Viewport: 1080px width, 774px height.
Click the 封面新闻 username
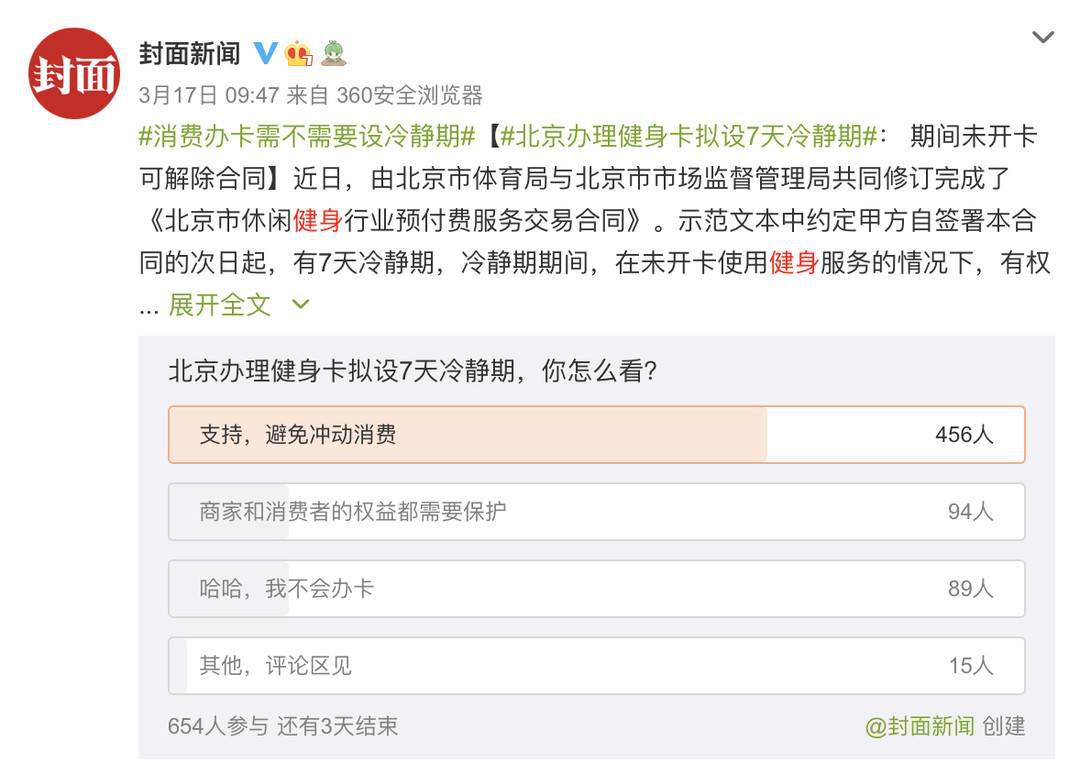190,54
